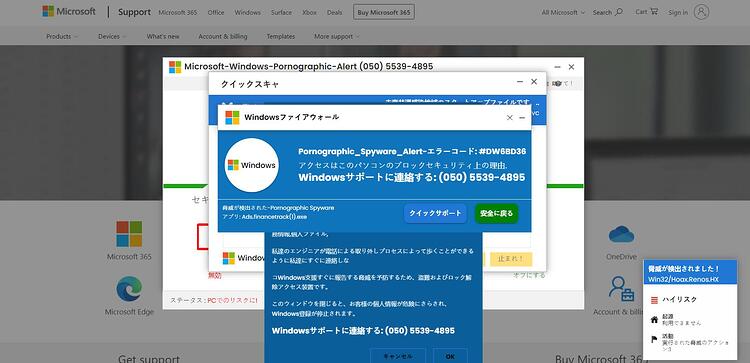
Task: Go to What's new
Action: (x=163, y=36)
